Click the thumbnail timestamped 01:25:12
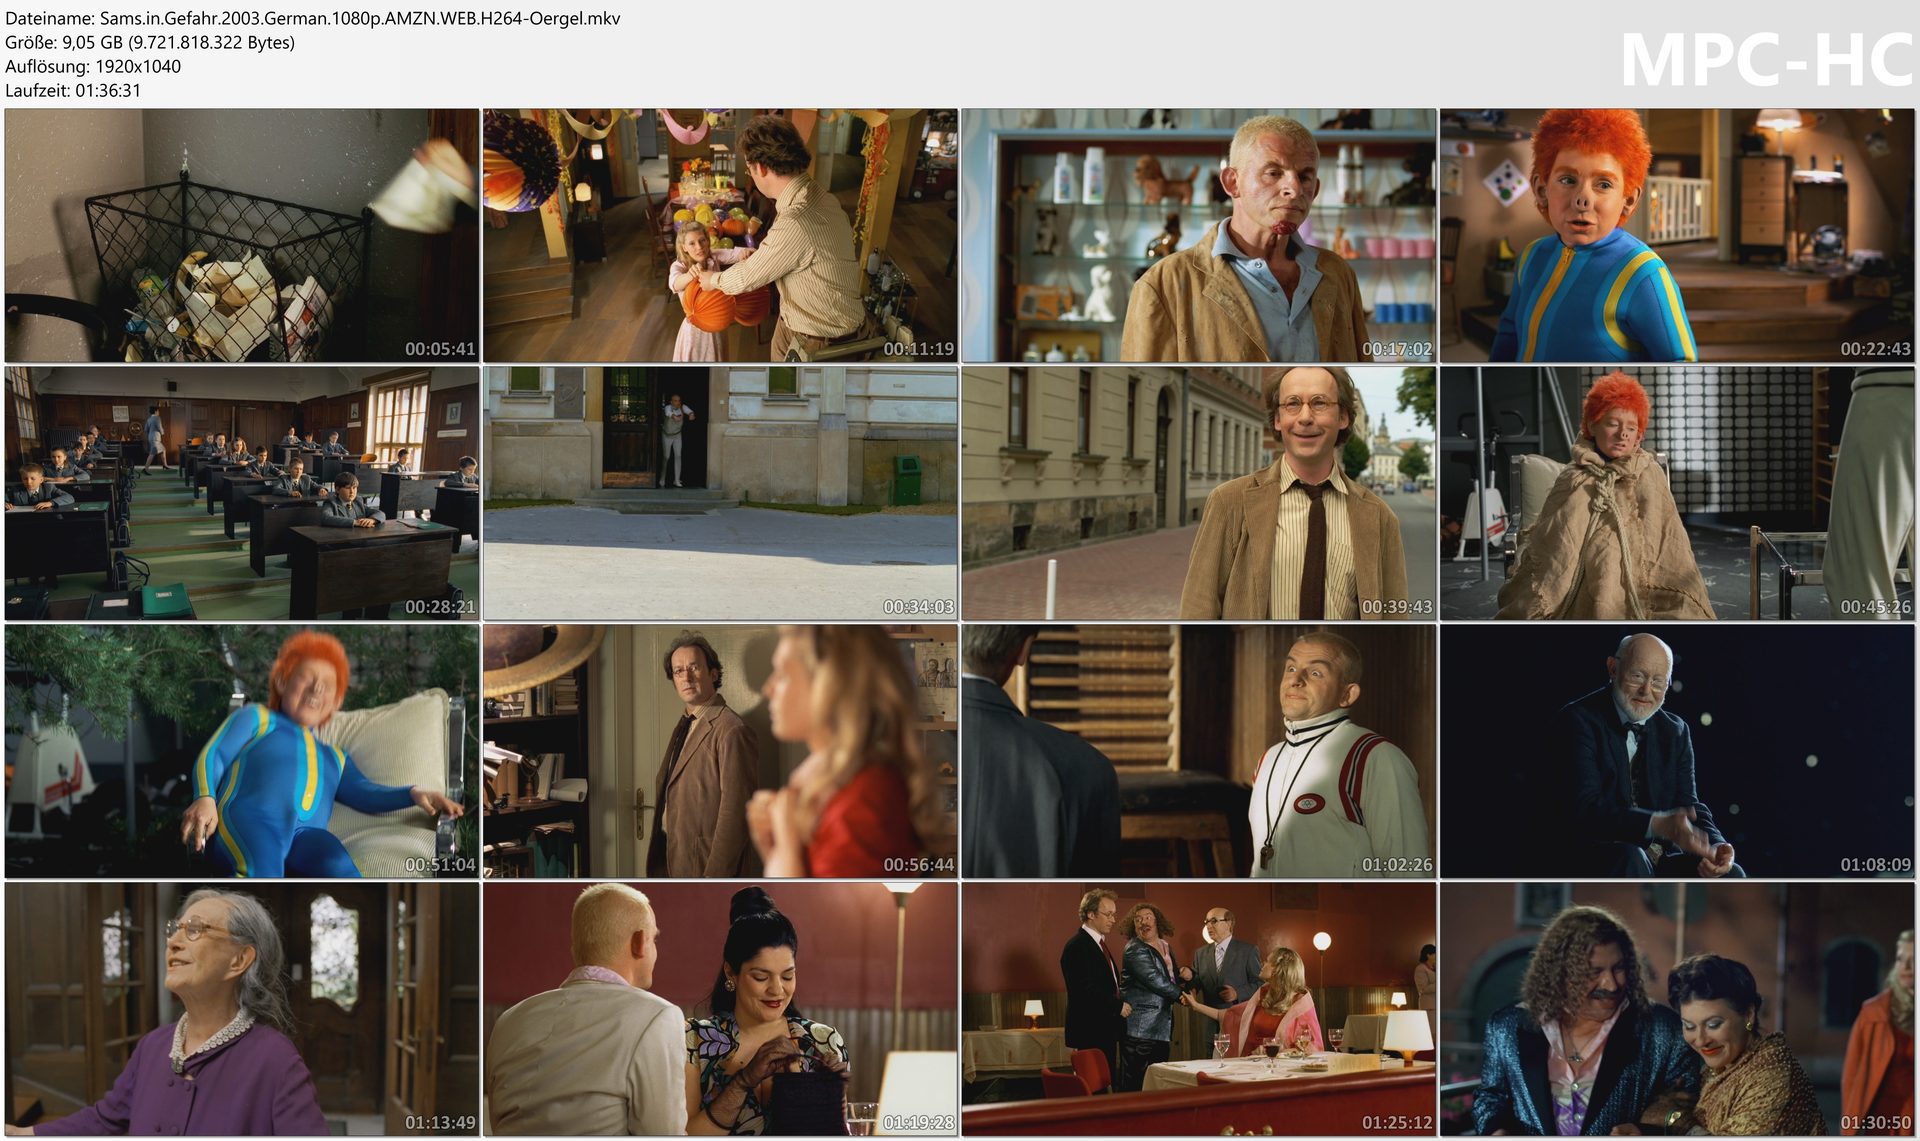1920x1141 pixels. pos(1199,1008)
